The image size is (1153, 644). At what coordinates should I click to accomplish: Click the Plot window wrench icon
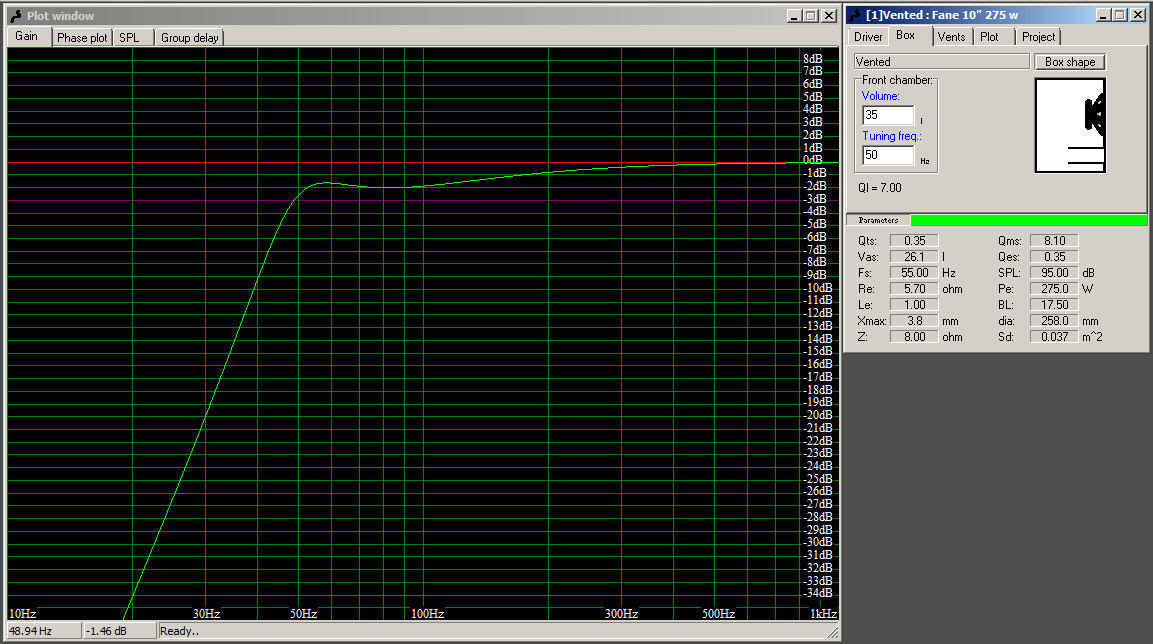click(15, 15)
